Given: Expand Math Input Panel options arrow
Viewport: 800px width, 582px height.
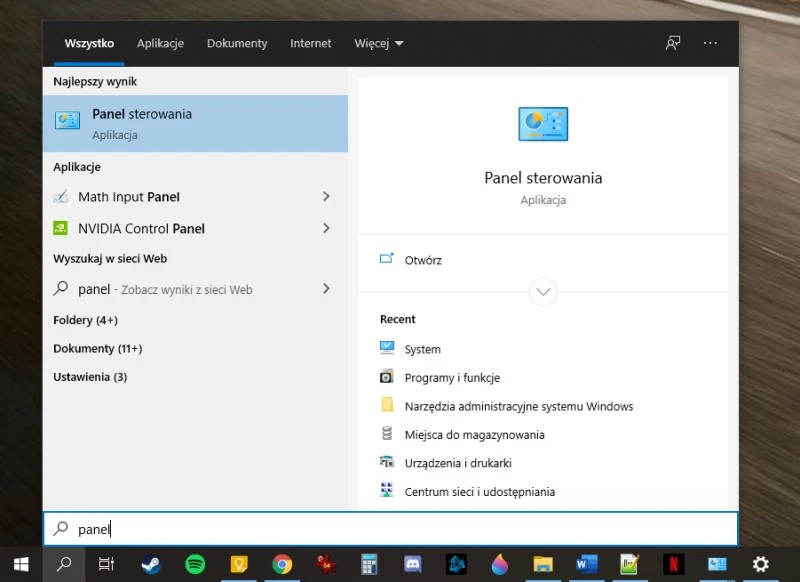Looking at the screenshot, I should (x=326, y=197).
